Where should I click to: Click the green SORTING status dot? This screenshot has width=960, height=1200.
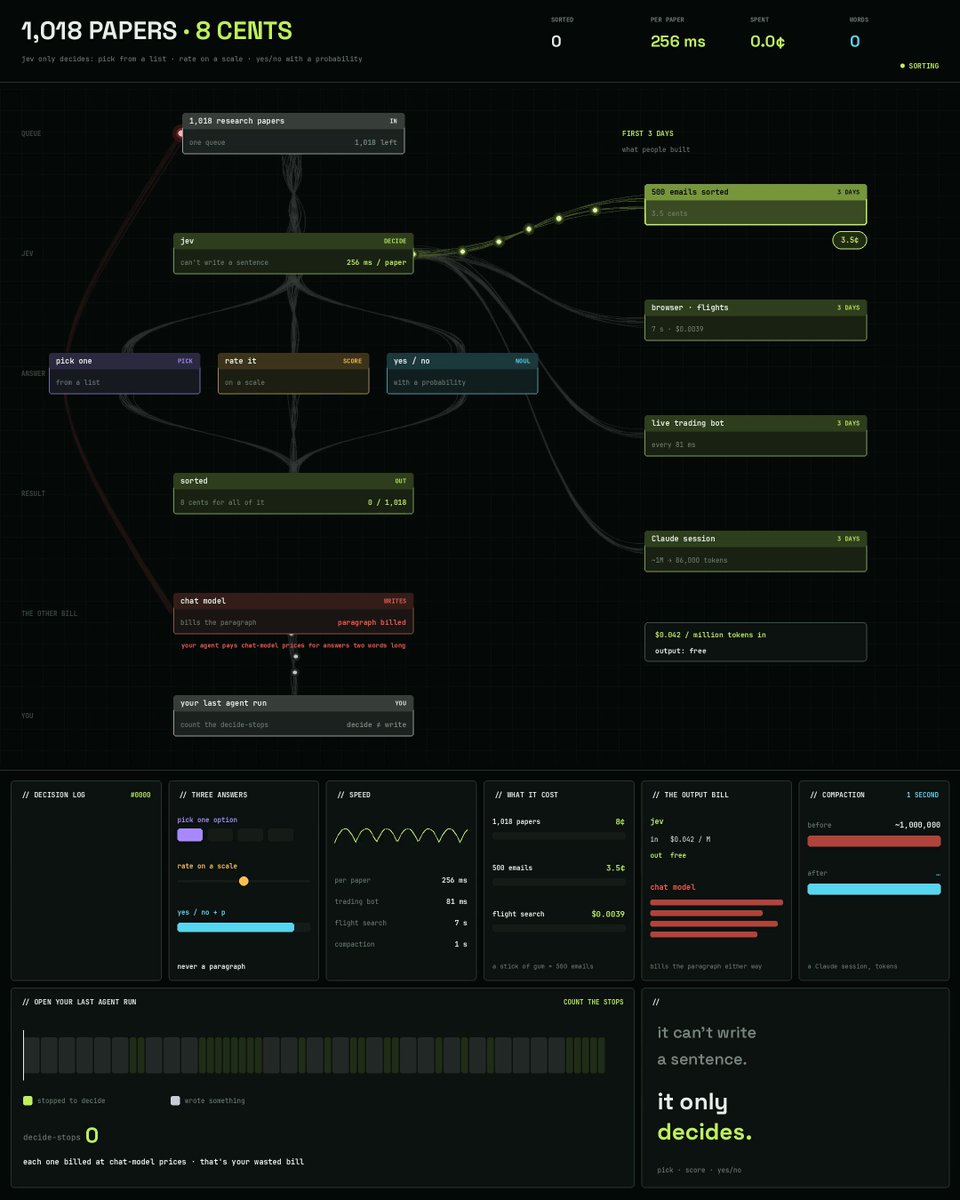903,66
